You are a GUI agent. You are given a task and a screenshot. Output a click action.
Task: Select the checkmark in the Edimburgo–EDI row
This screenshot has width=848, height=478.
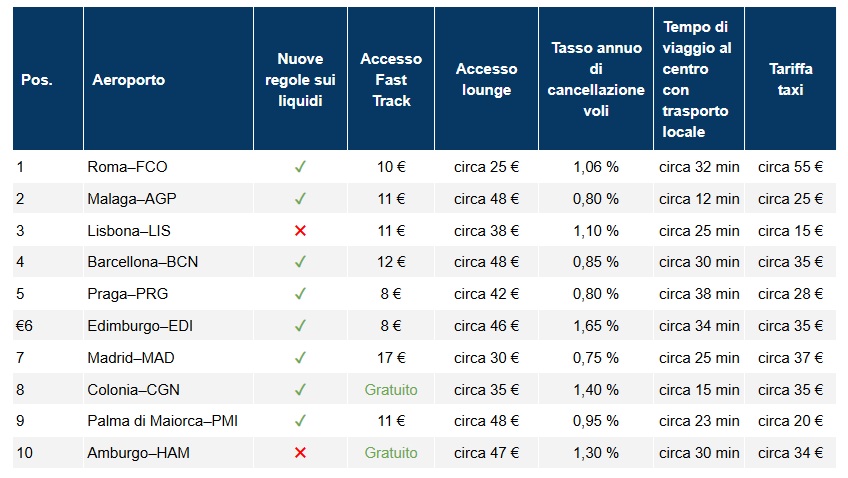[x=300, y=326]
